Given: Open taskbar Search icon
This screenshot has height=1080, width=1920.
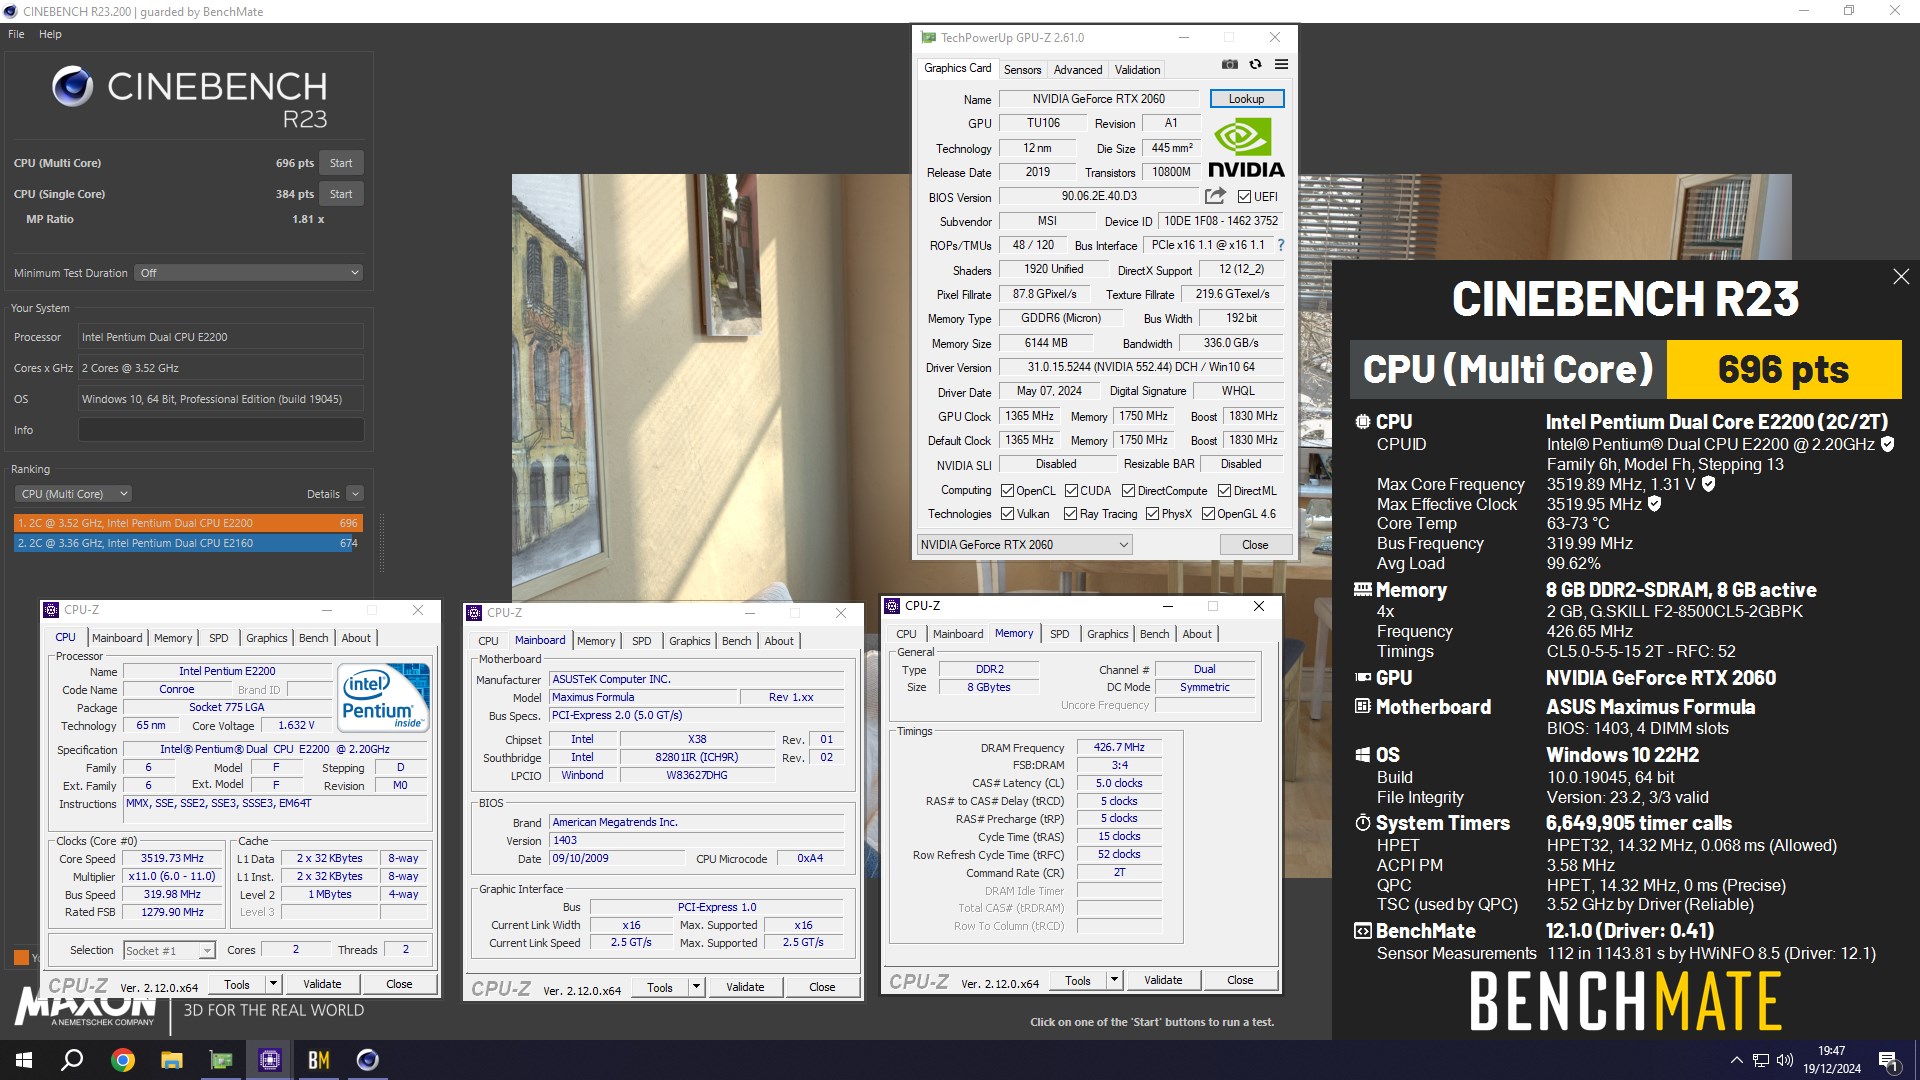Looking at the screenshot, I should click(x=72, y=1060).
